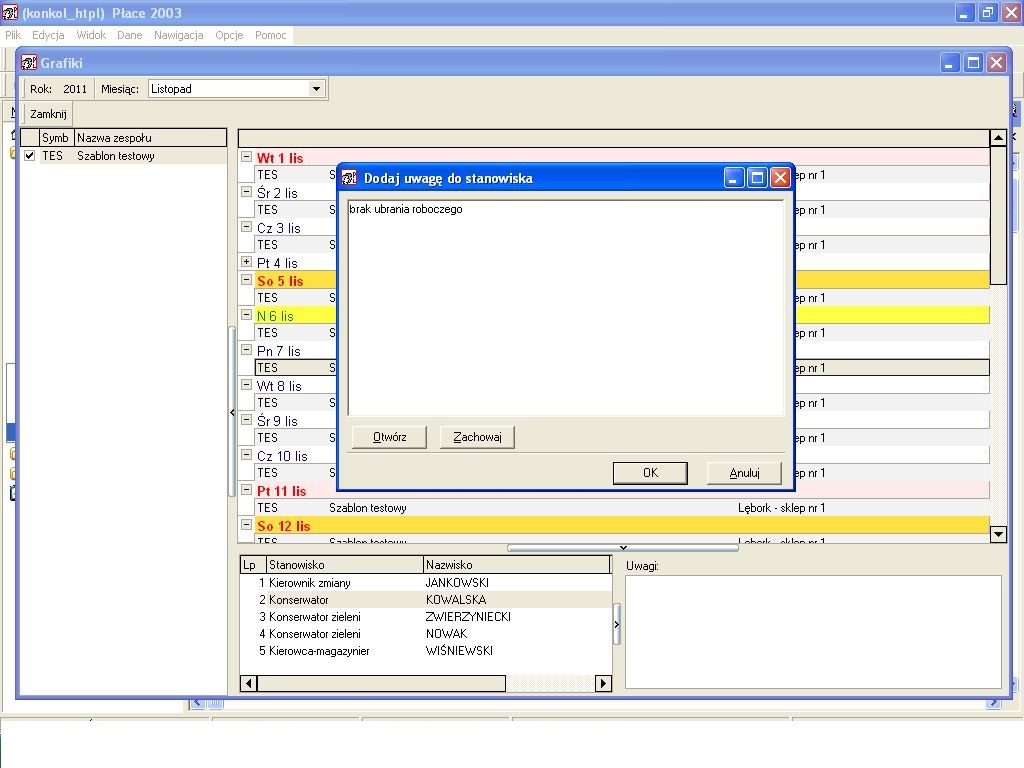Collapse the Śr 9 lis group
Viewport: 1024px width, 768px height.
(246, 420)
